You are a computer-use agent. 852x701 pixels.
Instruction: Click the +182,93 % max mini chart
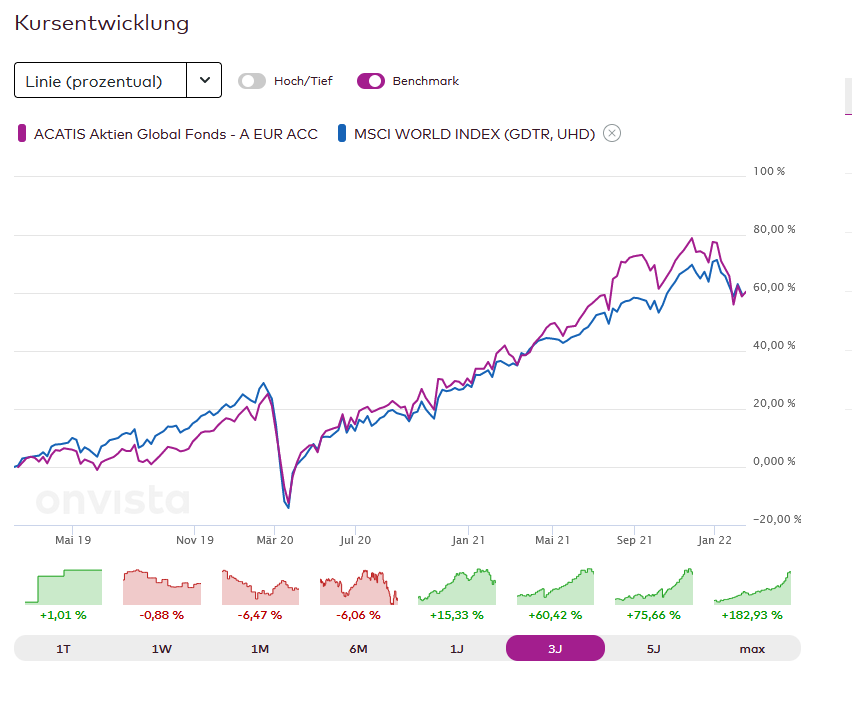click(752, 587)
